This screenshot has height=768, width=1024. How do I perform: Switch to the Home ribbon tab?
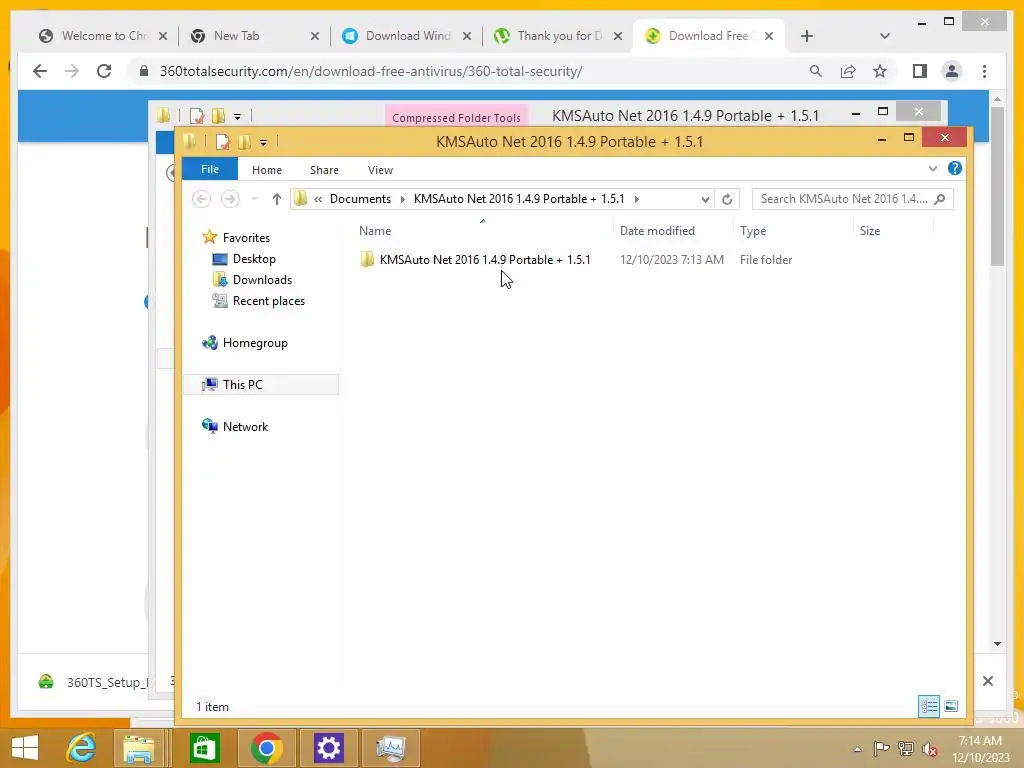pos(266,170)
